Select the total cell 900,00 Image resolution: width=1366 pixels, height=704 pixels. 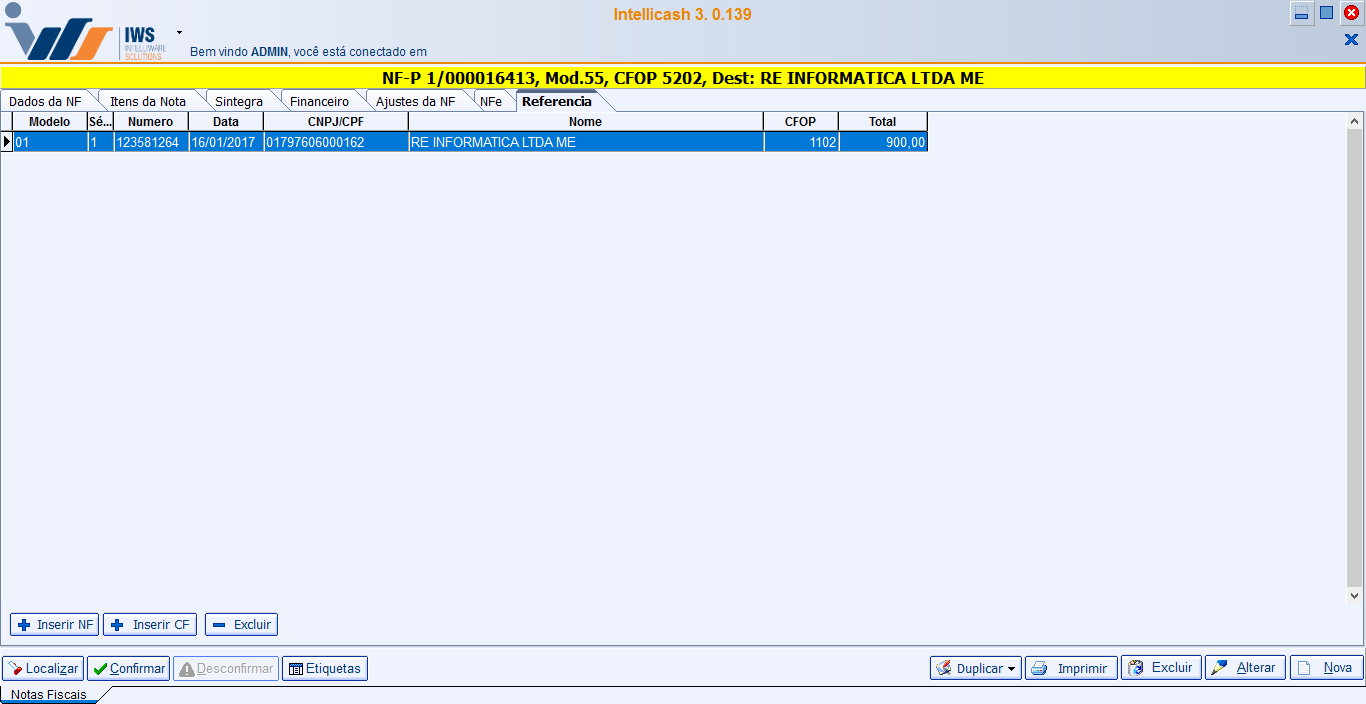[x=883, y=142]
